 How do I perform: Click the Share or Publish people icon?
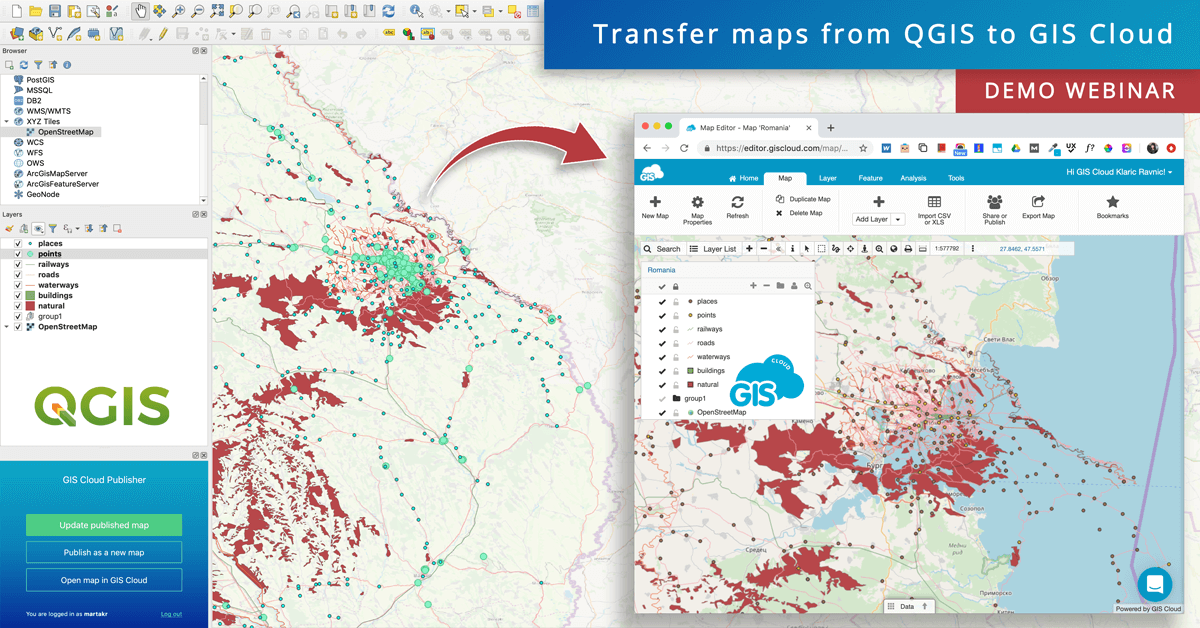point(994,203)
